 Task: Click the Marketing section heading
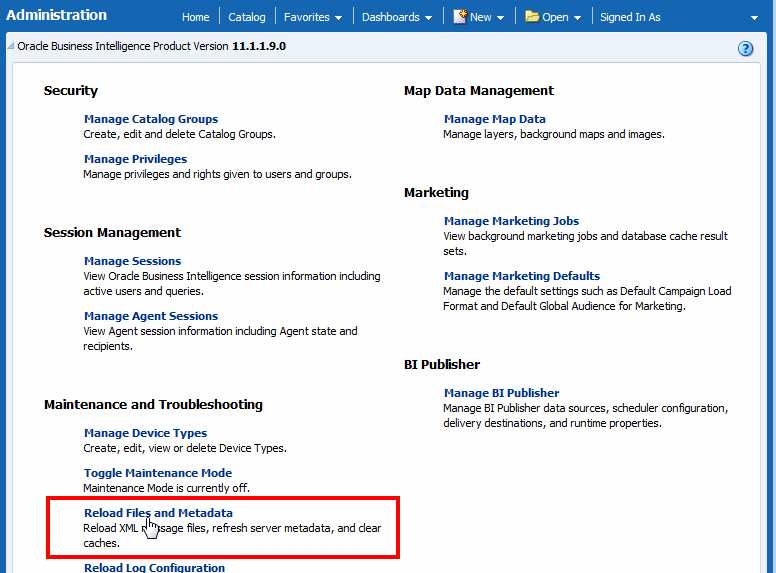point(436,192)
